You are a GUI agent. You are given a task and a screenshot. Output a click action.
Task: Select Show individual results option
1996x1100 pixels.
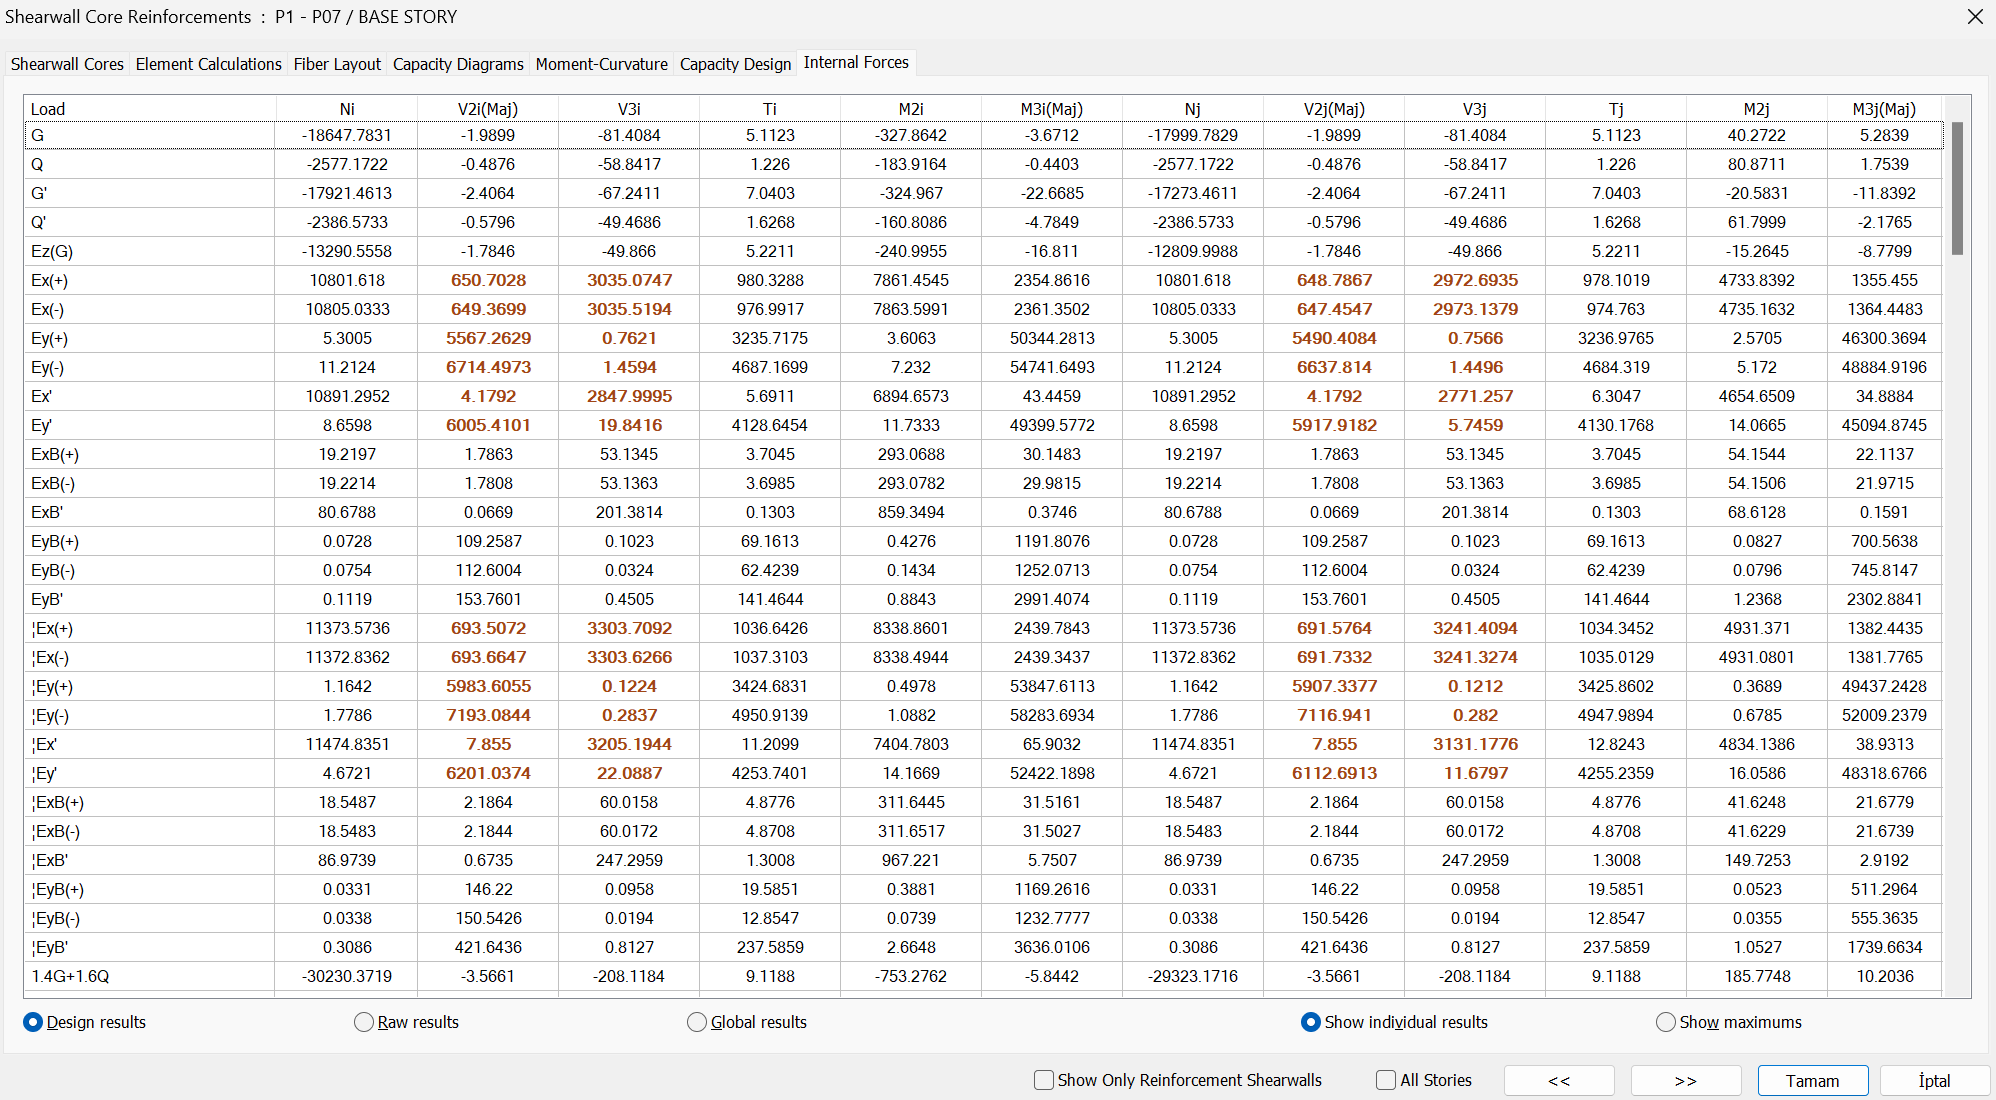pyautogui.click(x=1310, y=1022)
